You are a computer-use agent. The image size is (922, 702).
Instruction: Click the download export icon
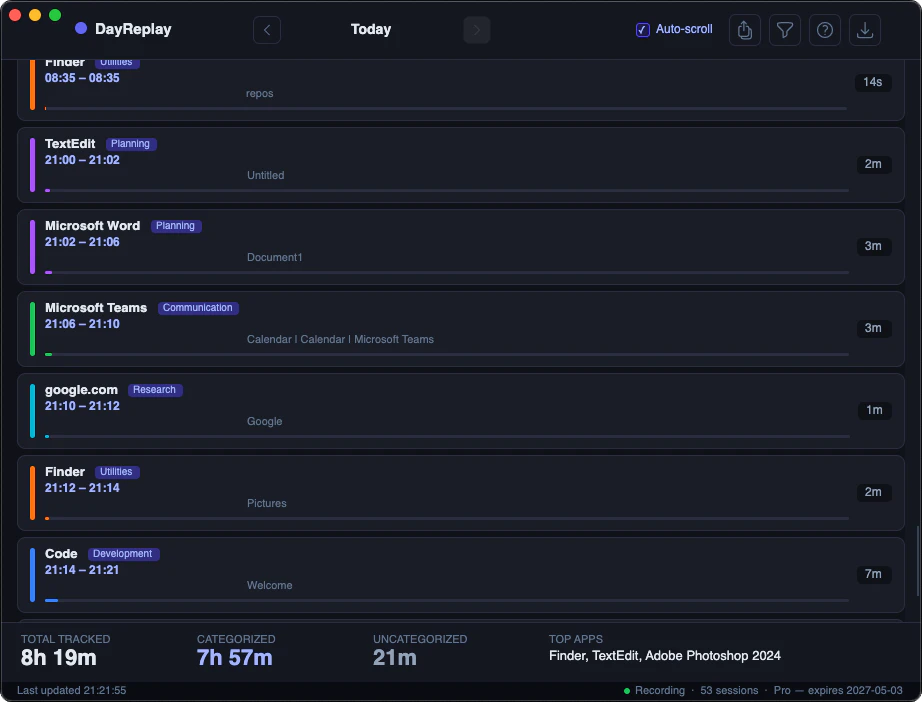(x=864, y=29)
